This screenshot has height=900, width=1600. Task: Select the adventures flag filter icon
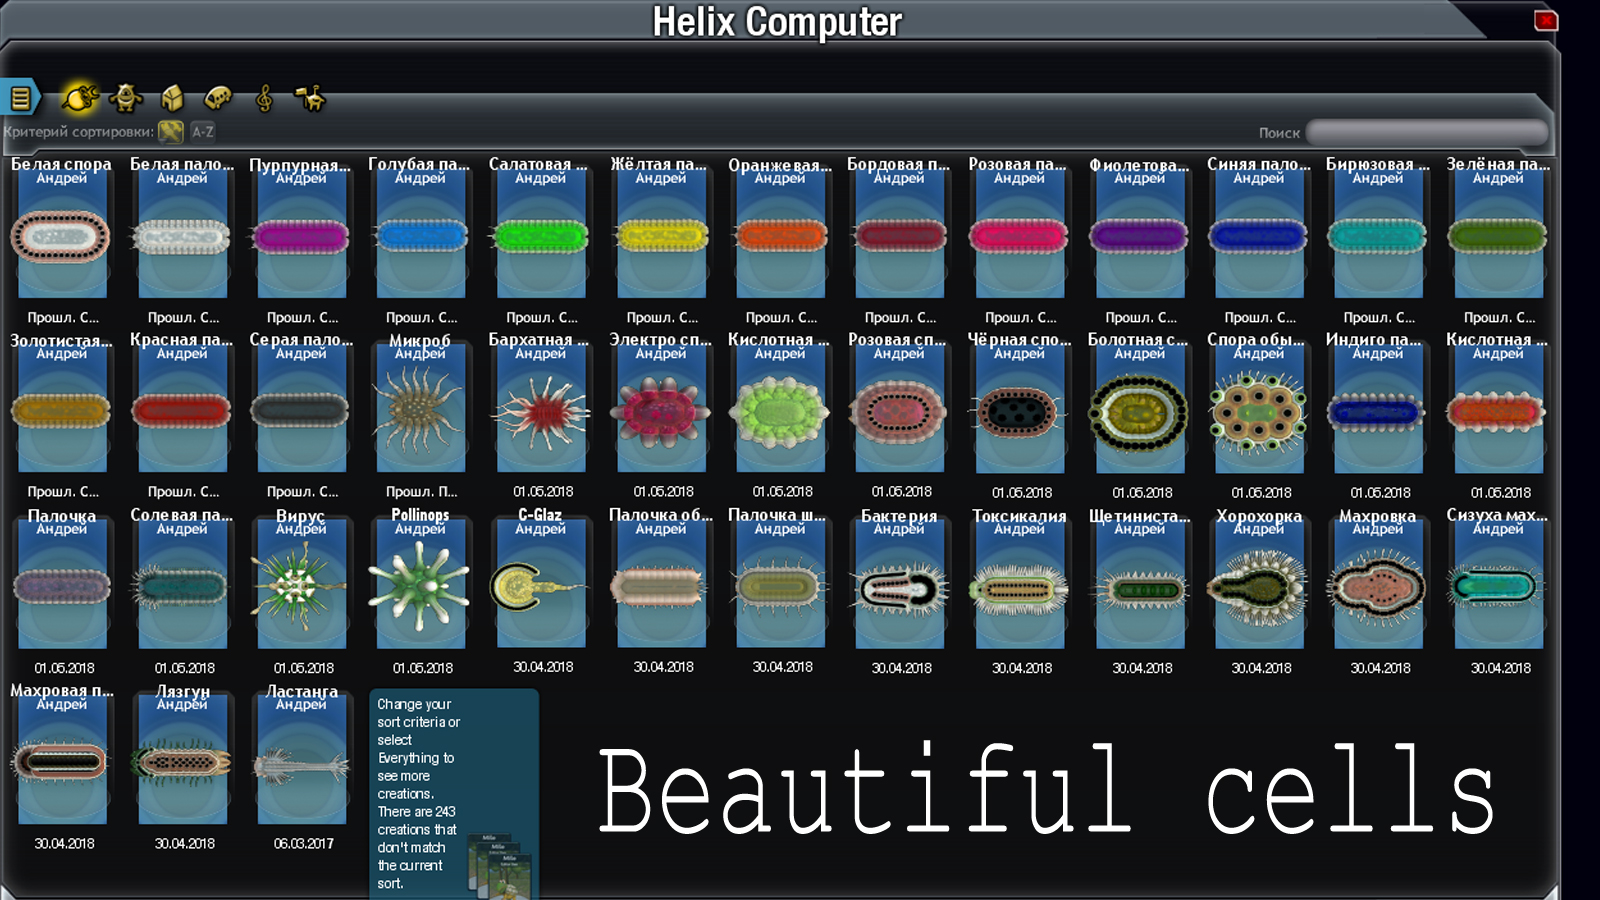tap(311, 97)
